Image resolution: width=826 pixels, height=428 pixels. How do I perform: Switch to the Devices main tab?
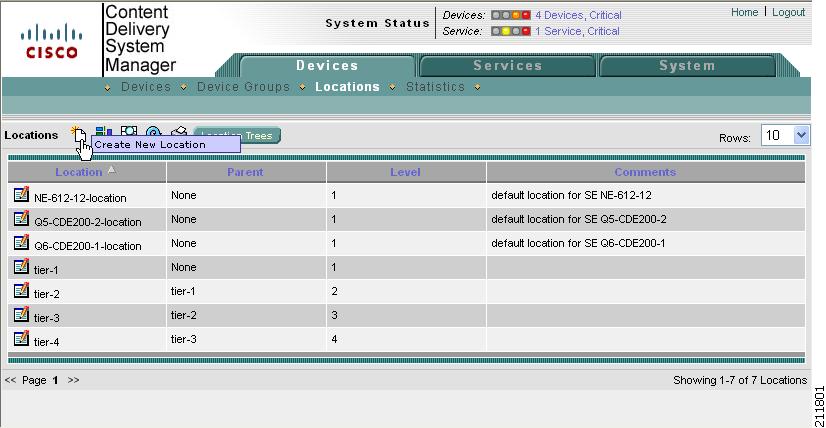point(327,66)
